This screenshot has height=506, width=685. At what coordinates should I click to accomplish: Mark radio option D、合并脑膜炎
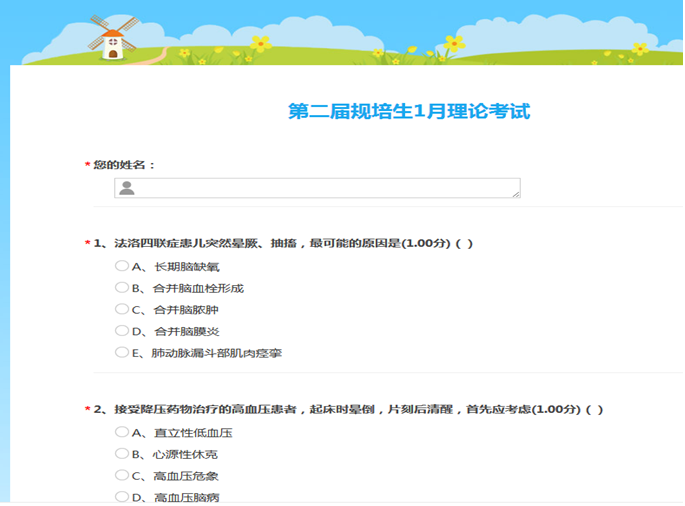(x=122, y=331)
